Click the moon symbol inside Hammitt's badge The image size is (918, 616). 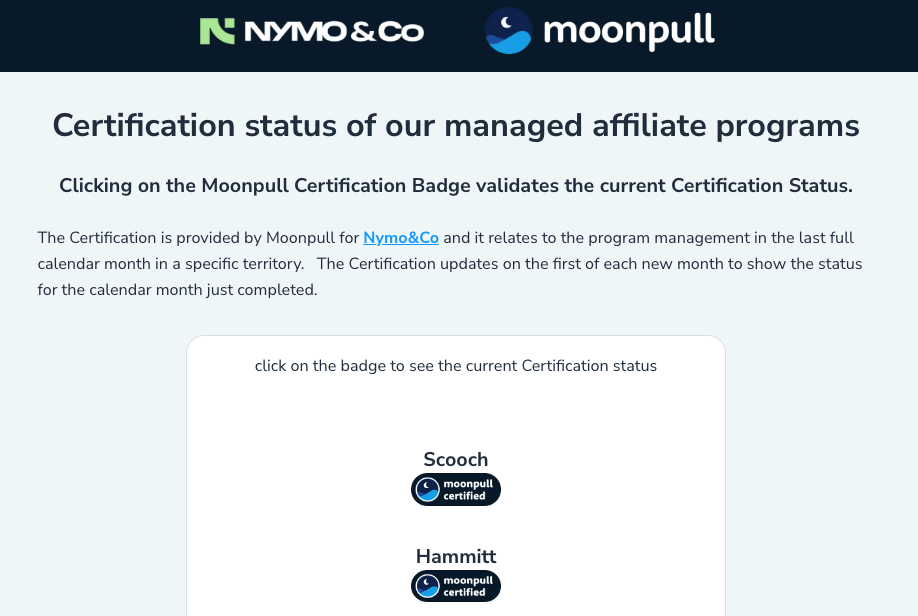point(428,586)
